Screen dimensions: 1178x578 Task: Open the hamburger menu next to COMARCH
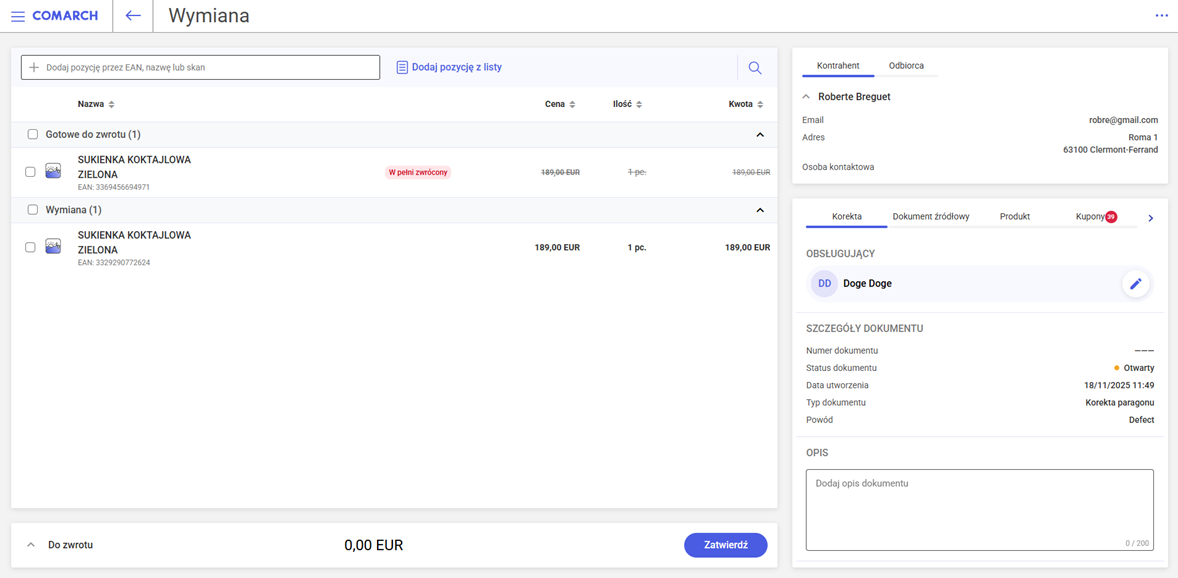17,16
